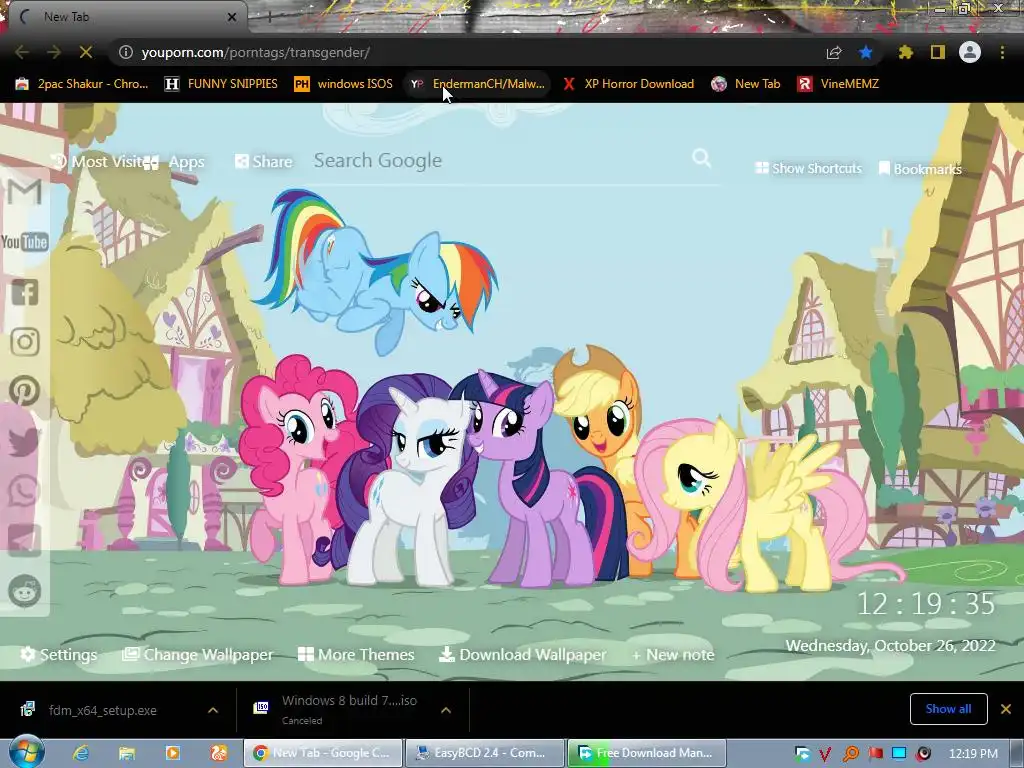Open the 2pac Shakur bookmark
This screenshot has height=768, width=1024.
tap(82, 84)
